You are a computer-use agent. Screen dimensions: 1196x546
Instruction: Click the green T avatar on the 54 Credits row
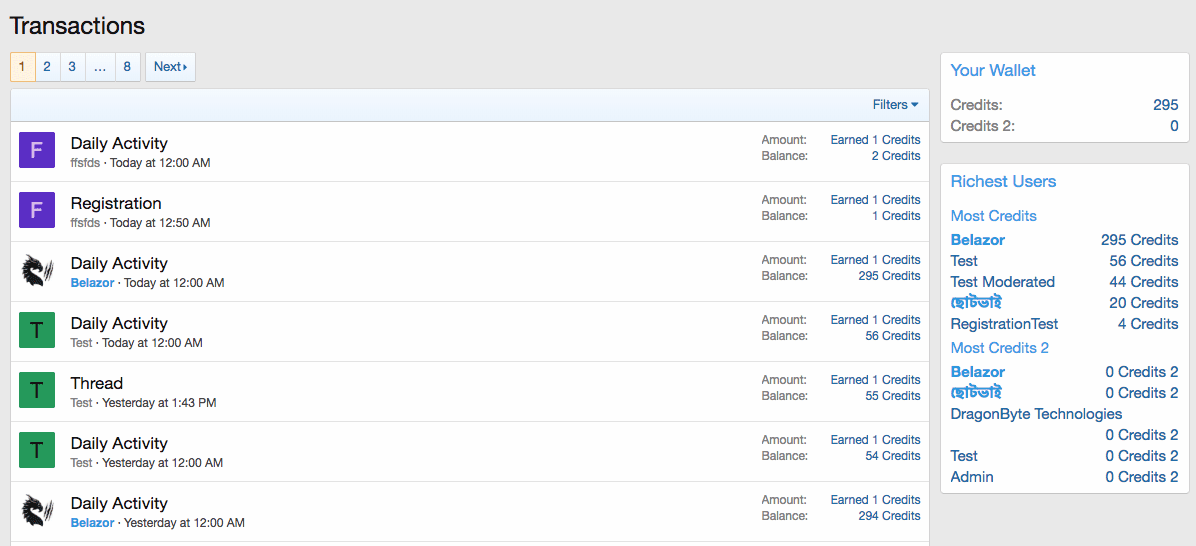[37, 451]
